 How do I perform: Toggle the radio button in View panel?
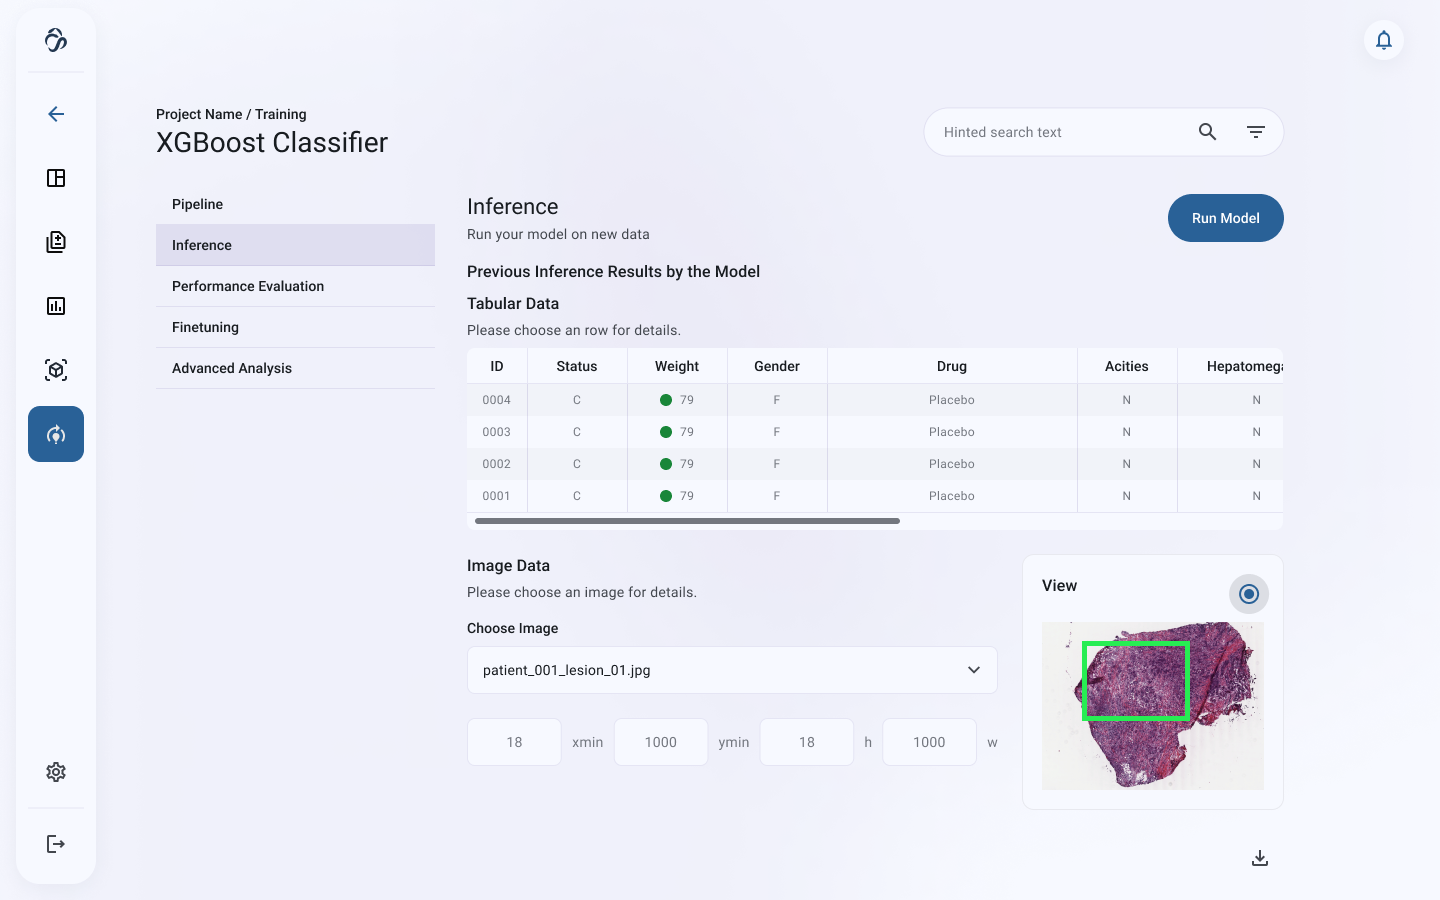(x=1249, y=594)
